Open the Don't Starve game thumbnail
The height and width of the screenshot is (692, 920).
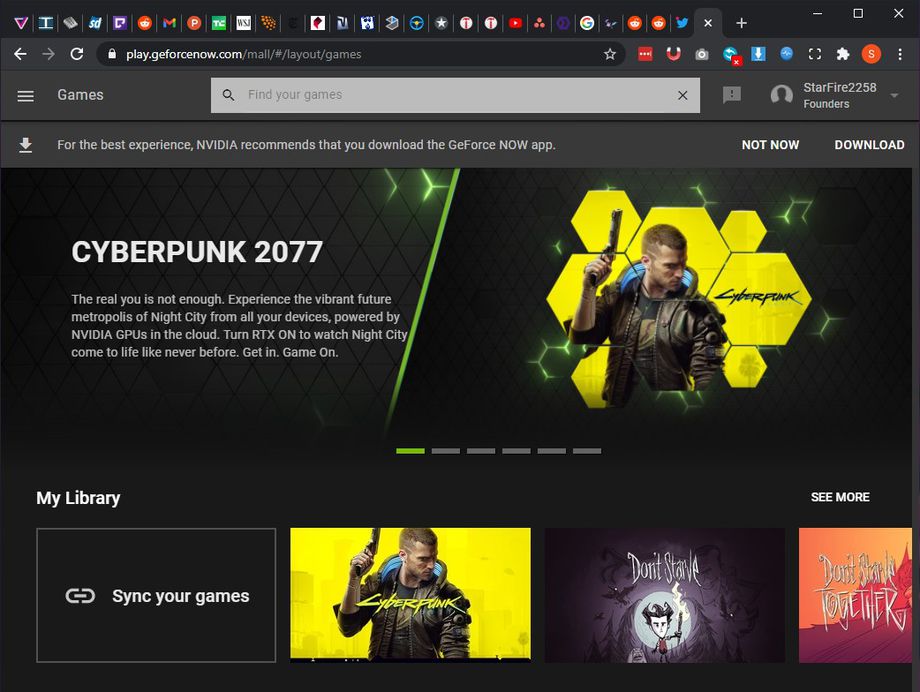click(665, 595)
